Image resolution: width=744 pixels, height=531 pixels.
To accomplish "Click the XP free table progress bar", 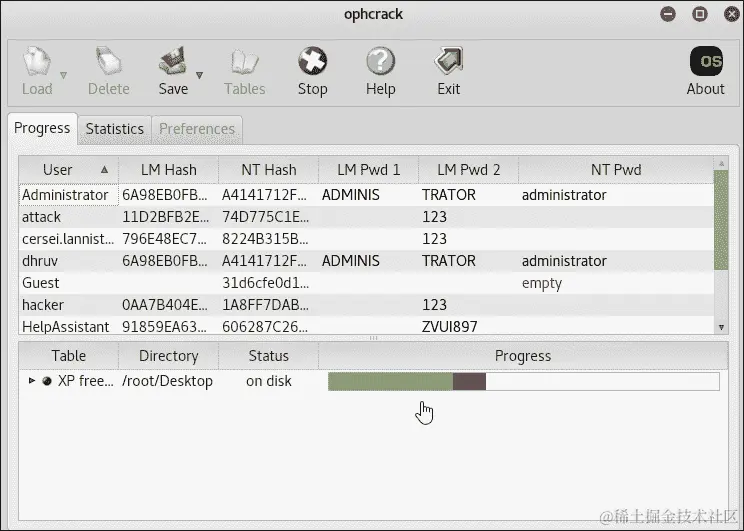I will pos(523,382).
